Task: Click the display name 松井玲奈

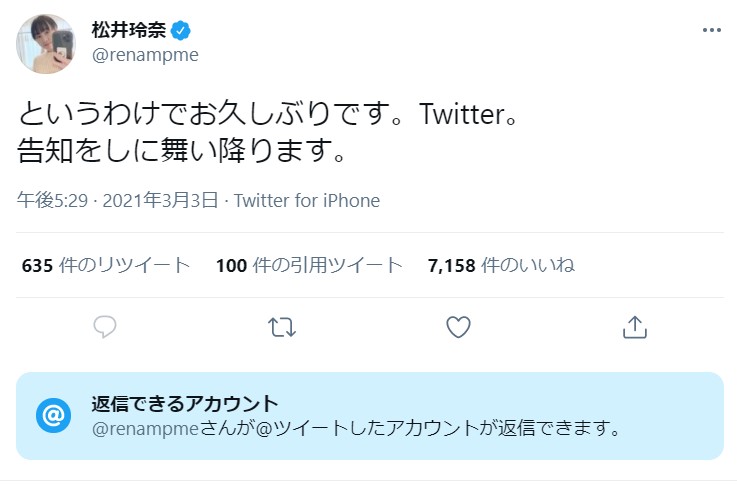Action: pyautogui.click(x=129, y=31)
